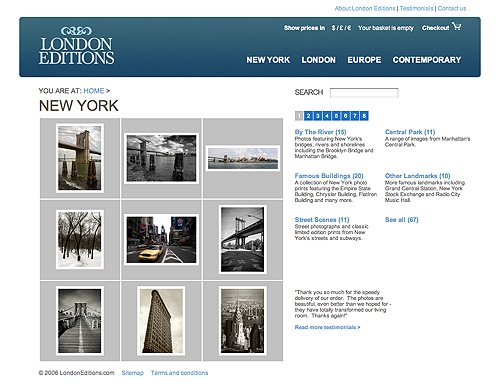
Task: Select the Flatiron Building photo thumbnail
Action: [161, 321]
